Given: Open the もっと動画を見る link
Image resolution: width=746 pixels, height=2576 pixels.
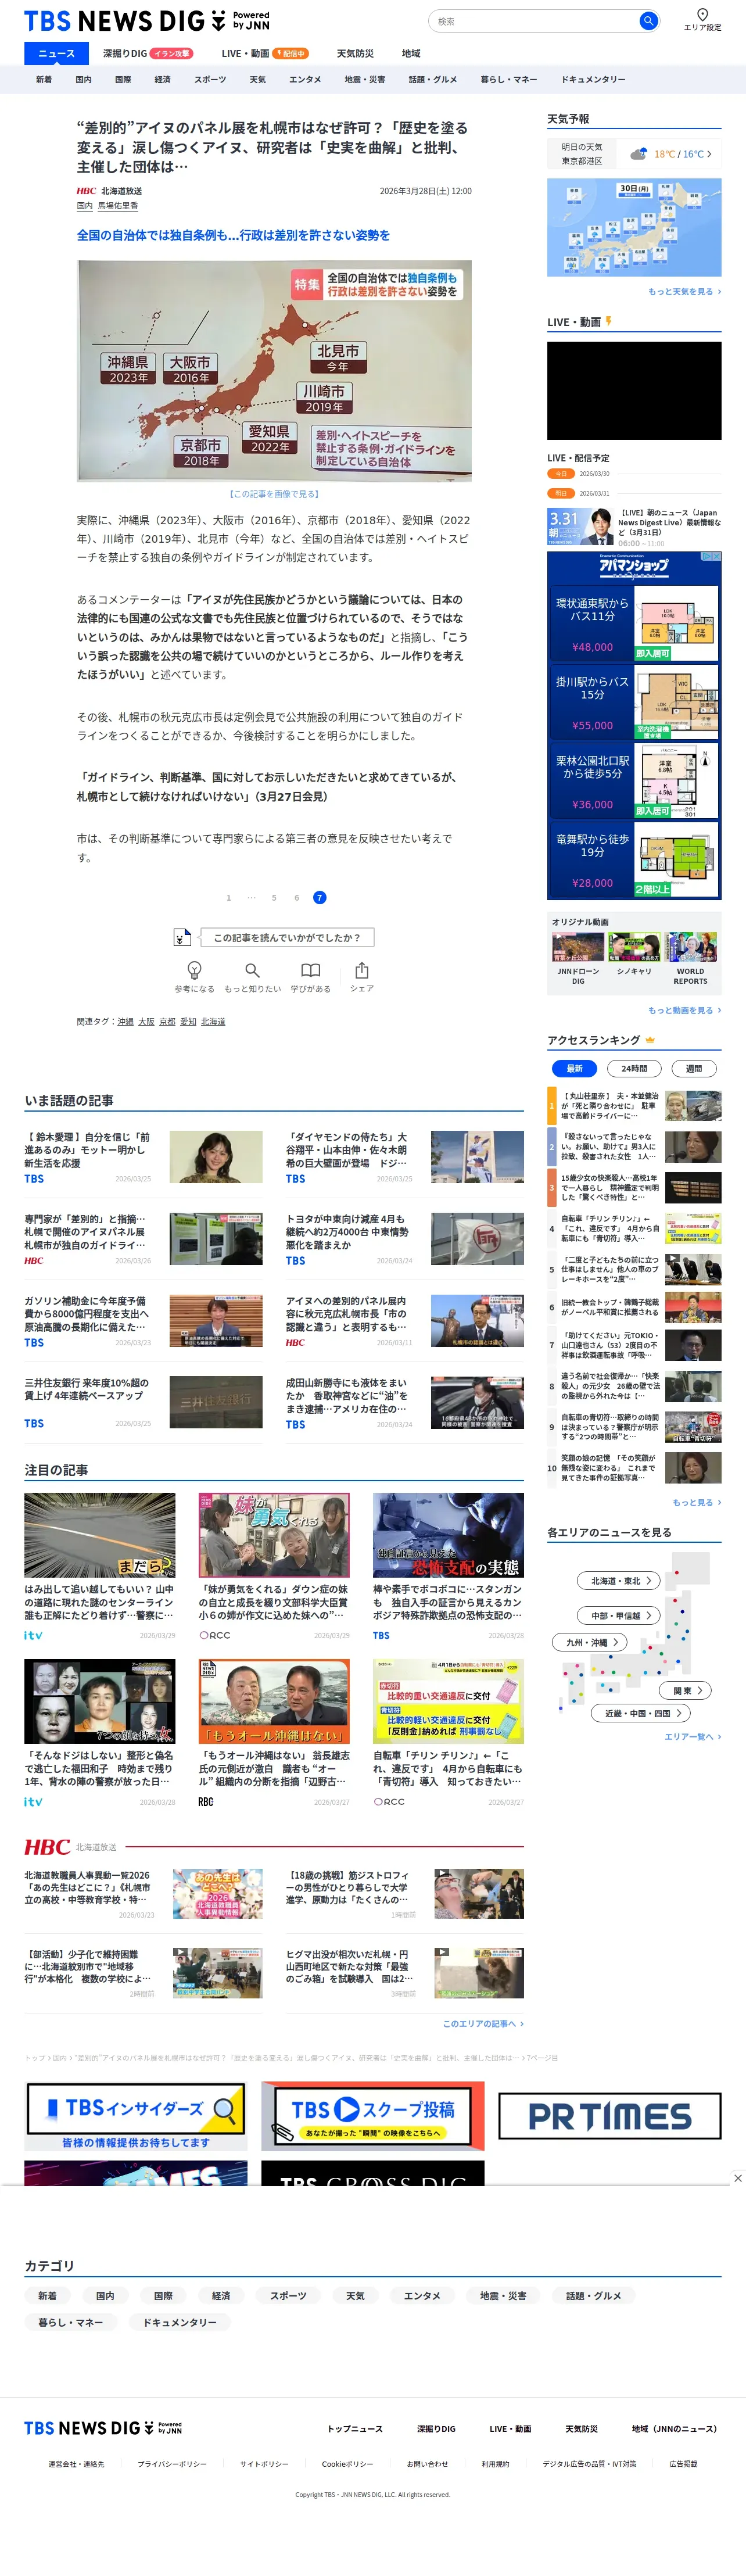Looking at the screenshot, I should pyautogui.click(x=685, y=1010).
